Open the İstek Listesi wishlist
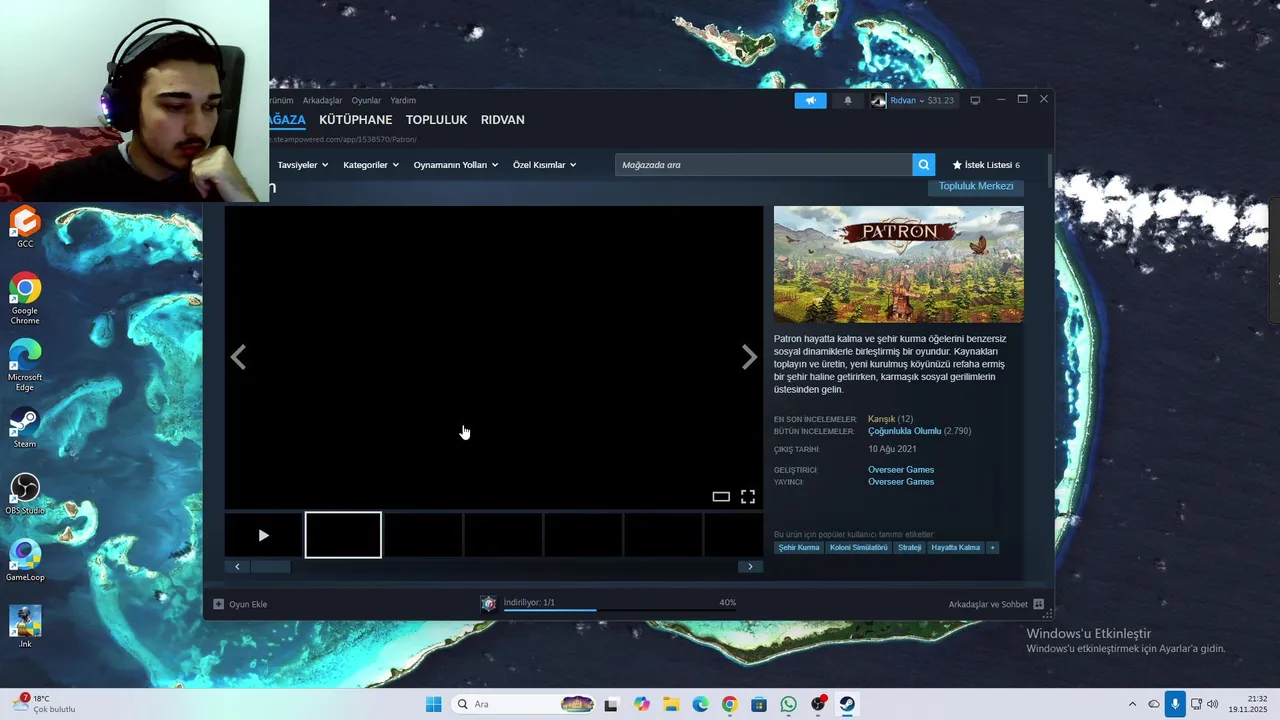1280x720 pixels. tap(986, 165)
